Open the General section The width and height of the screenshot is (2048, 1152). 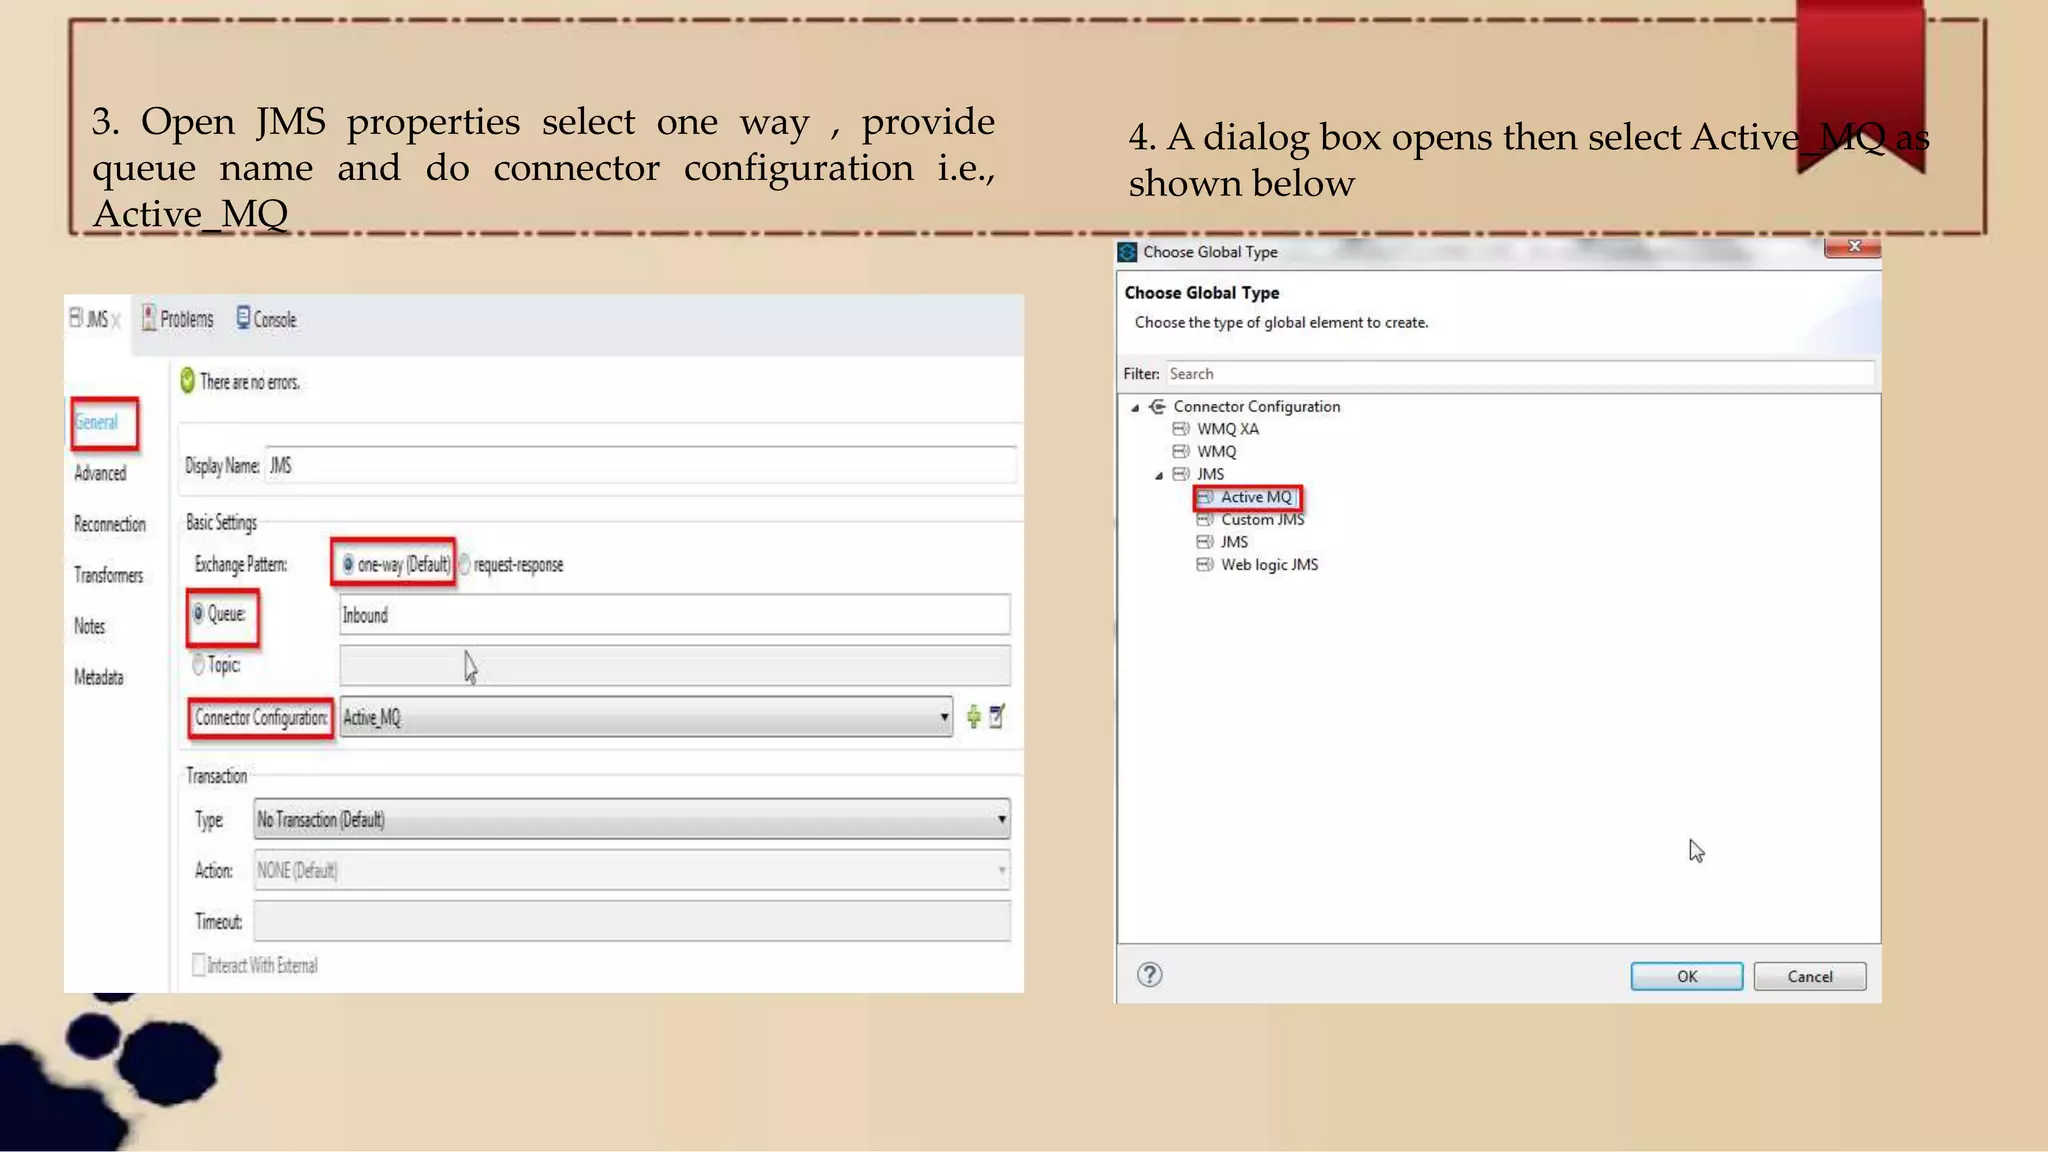tap(97, 422)
